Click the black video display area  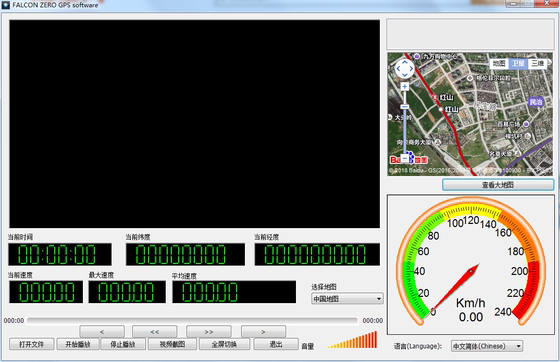pos(195,124)
